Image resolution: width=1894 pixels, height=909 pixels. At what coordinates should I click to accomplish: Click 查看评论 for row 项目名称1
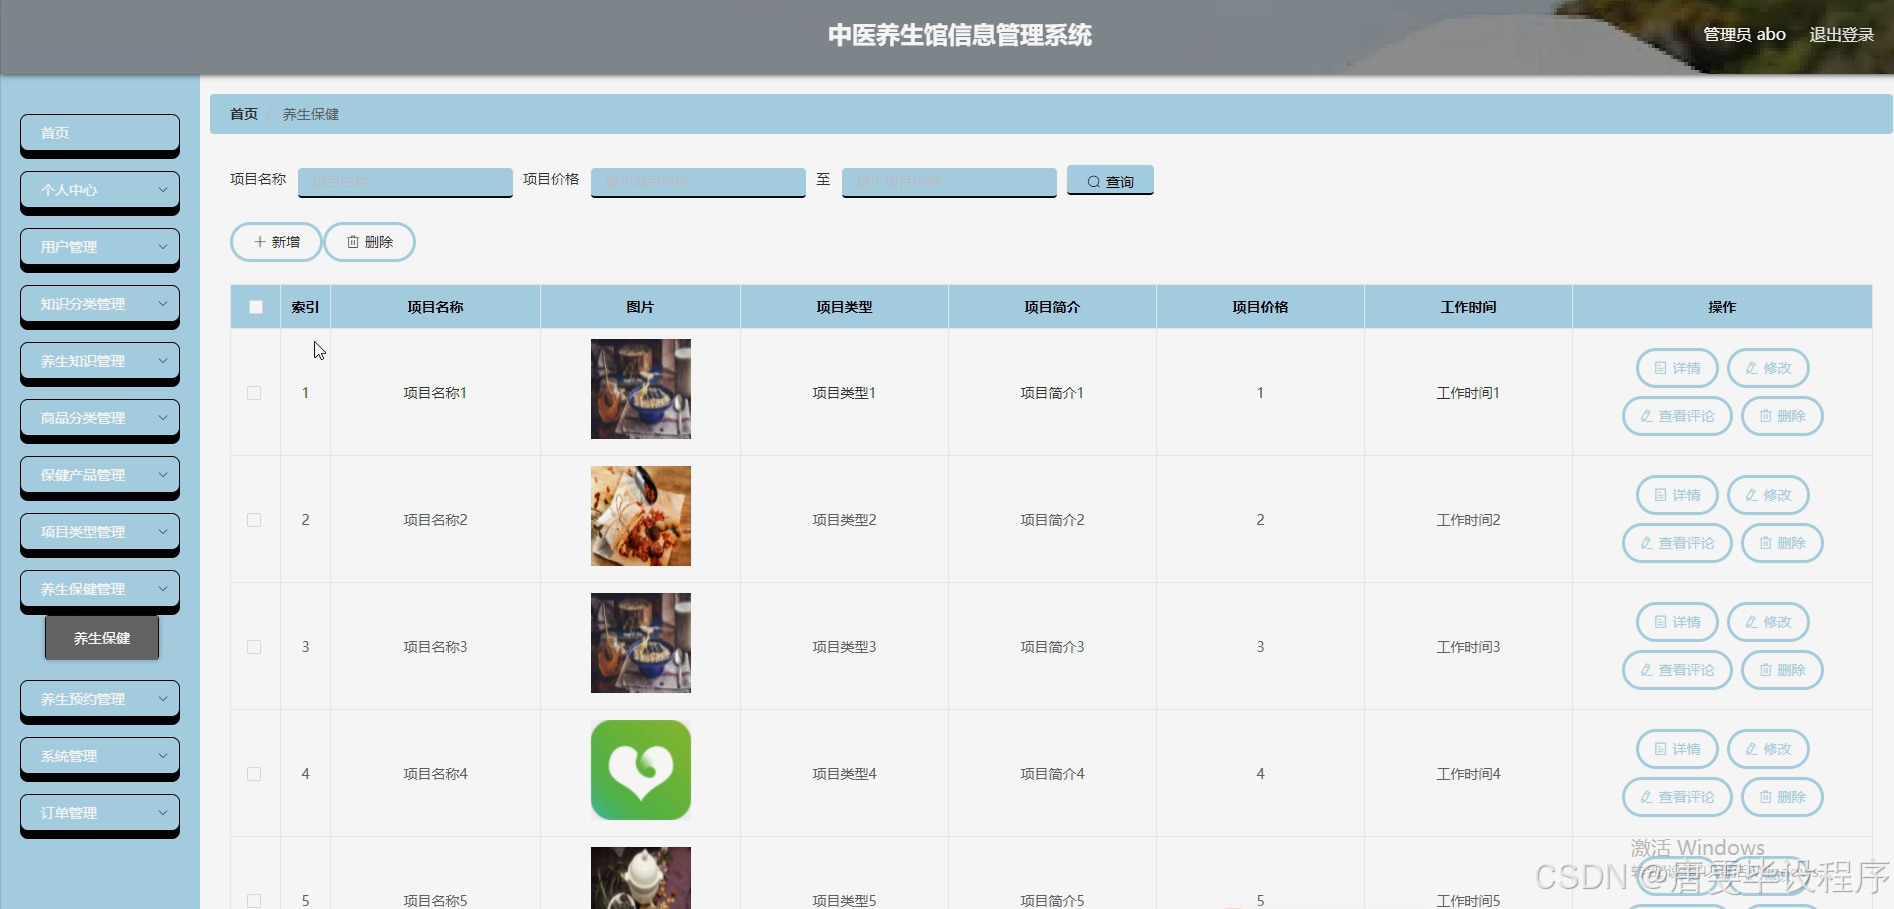click(1677, 416)
